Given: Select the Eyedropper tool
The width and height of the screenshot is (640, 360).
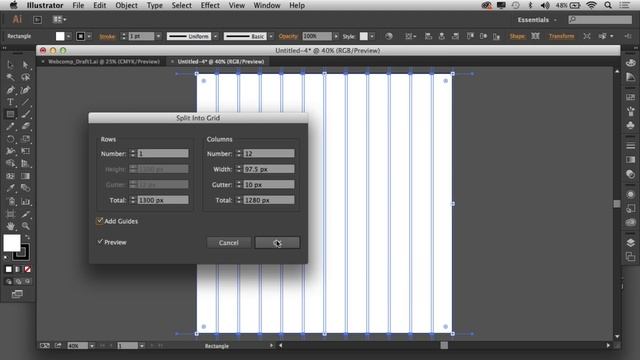Looking at the screenshot, I should click(x=10, y=188).
